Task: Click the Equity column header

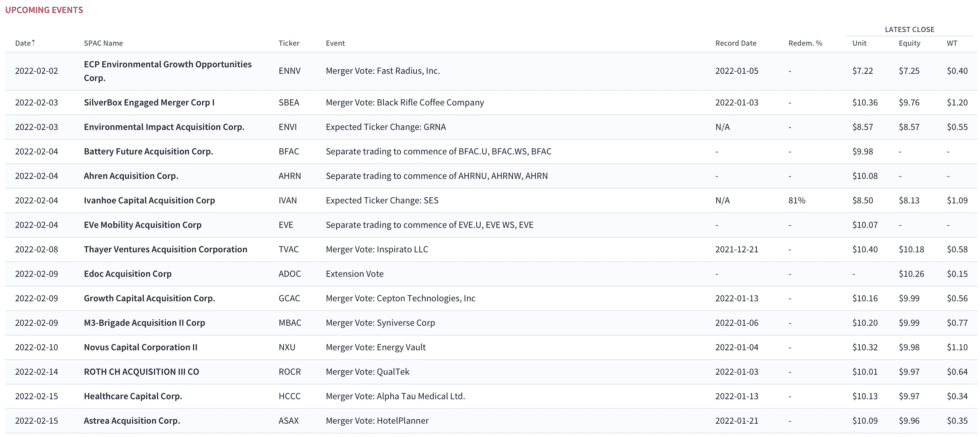Action: click(x=909, y=43)
